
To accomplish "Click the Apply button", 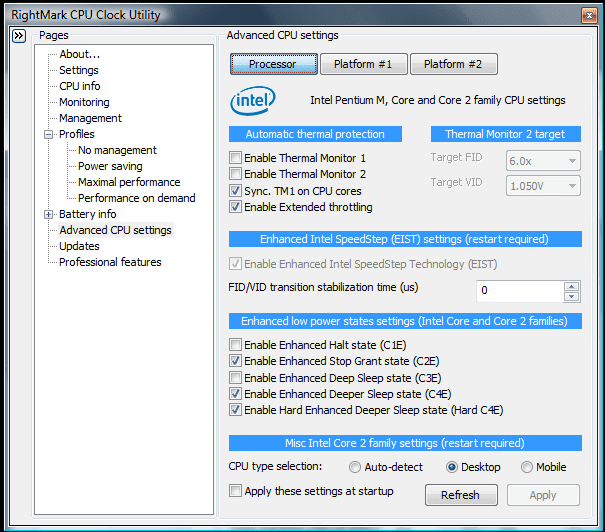I will 543,495.
